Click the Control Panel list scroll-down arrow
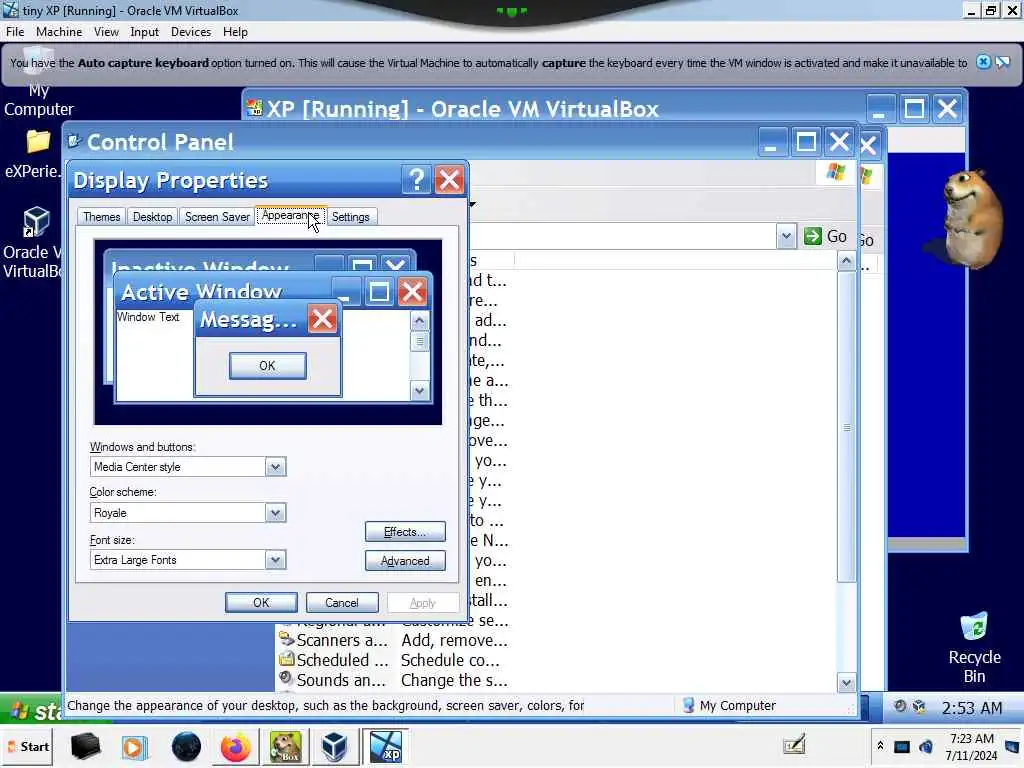 (x=846, y=683)
